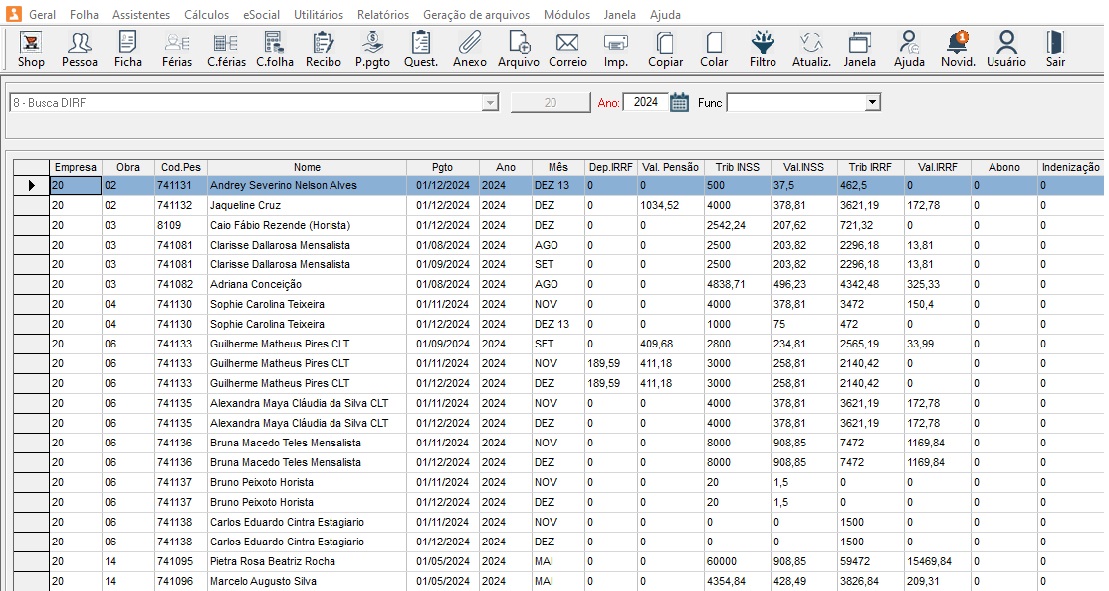Open Recibo from the toolbar
Viewport: 1109px width, 591px height.
pyautogui.click(x=323, y=48)
